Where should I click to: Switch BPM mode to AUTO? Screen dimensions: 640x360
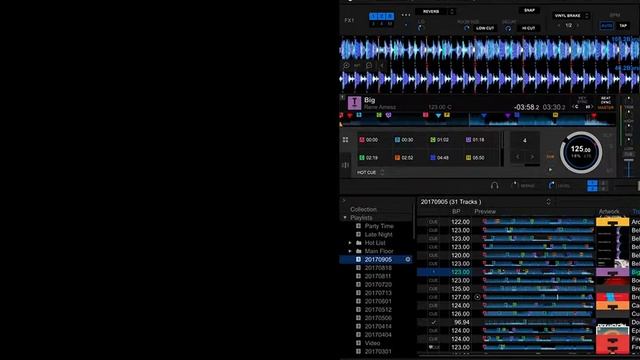607,26
